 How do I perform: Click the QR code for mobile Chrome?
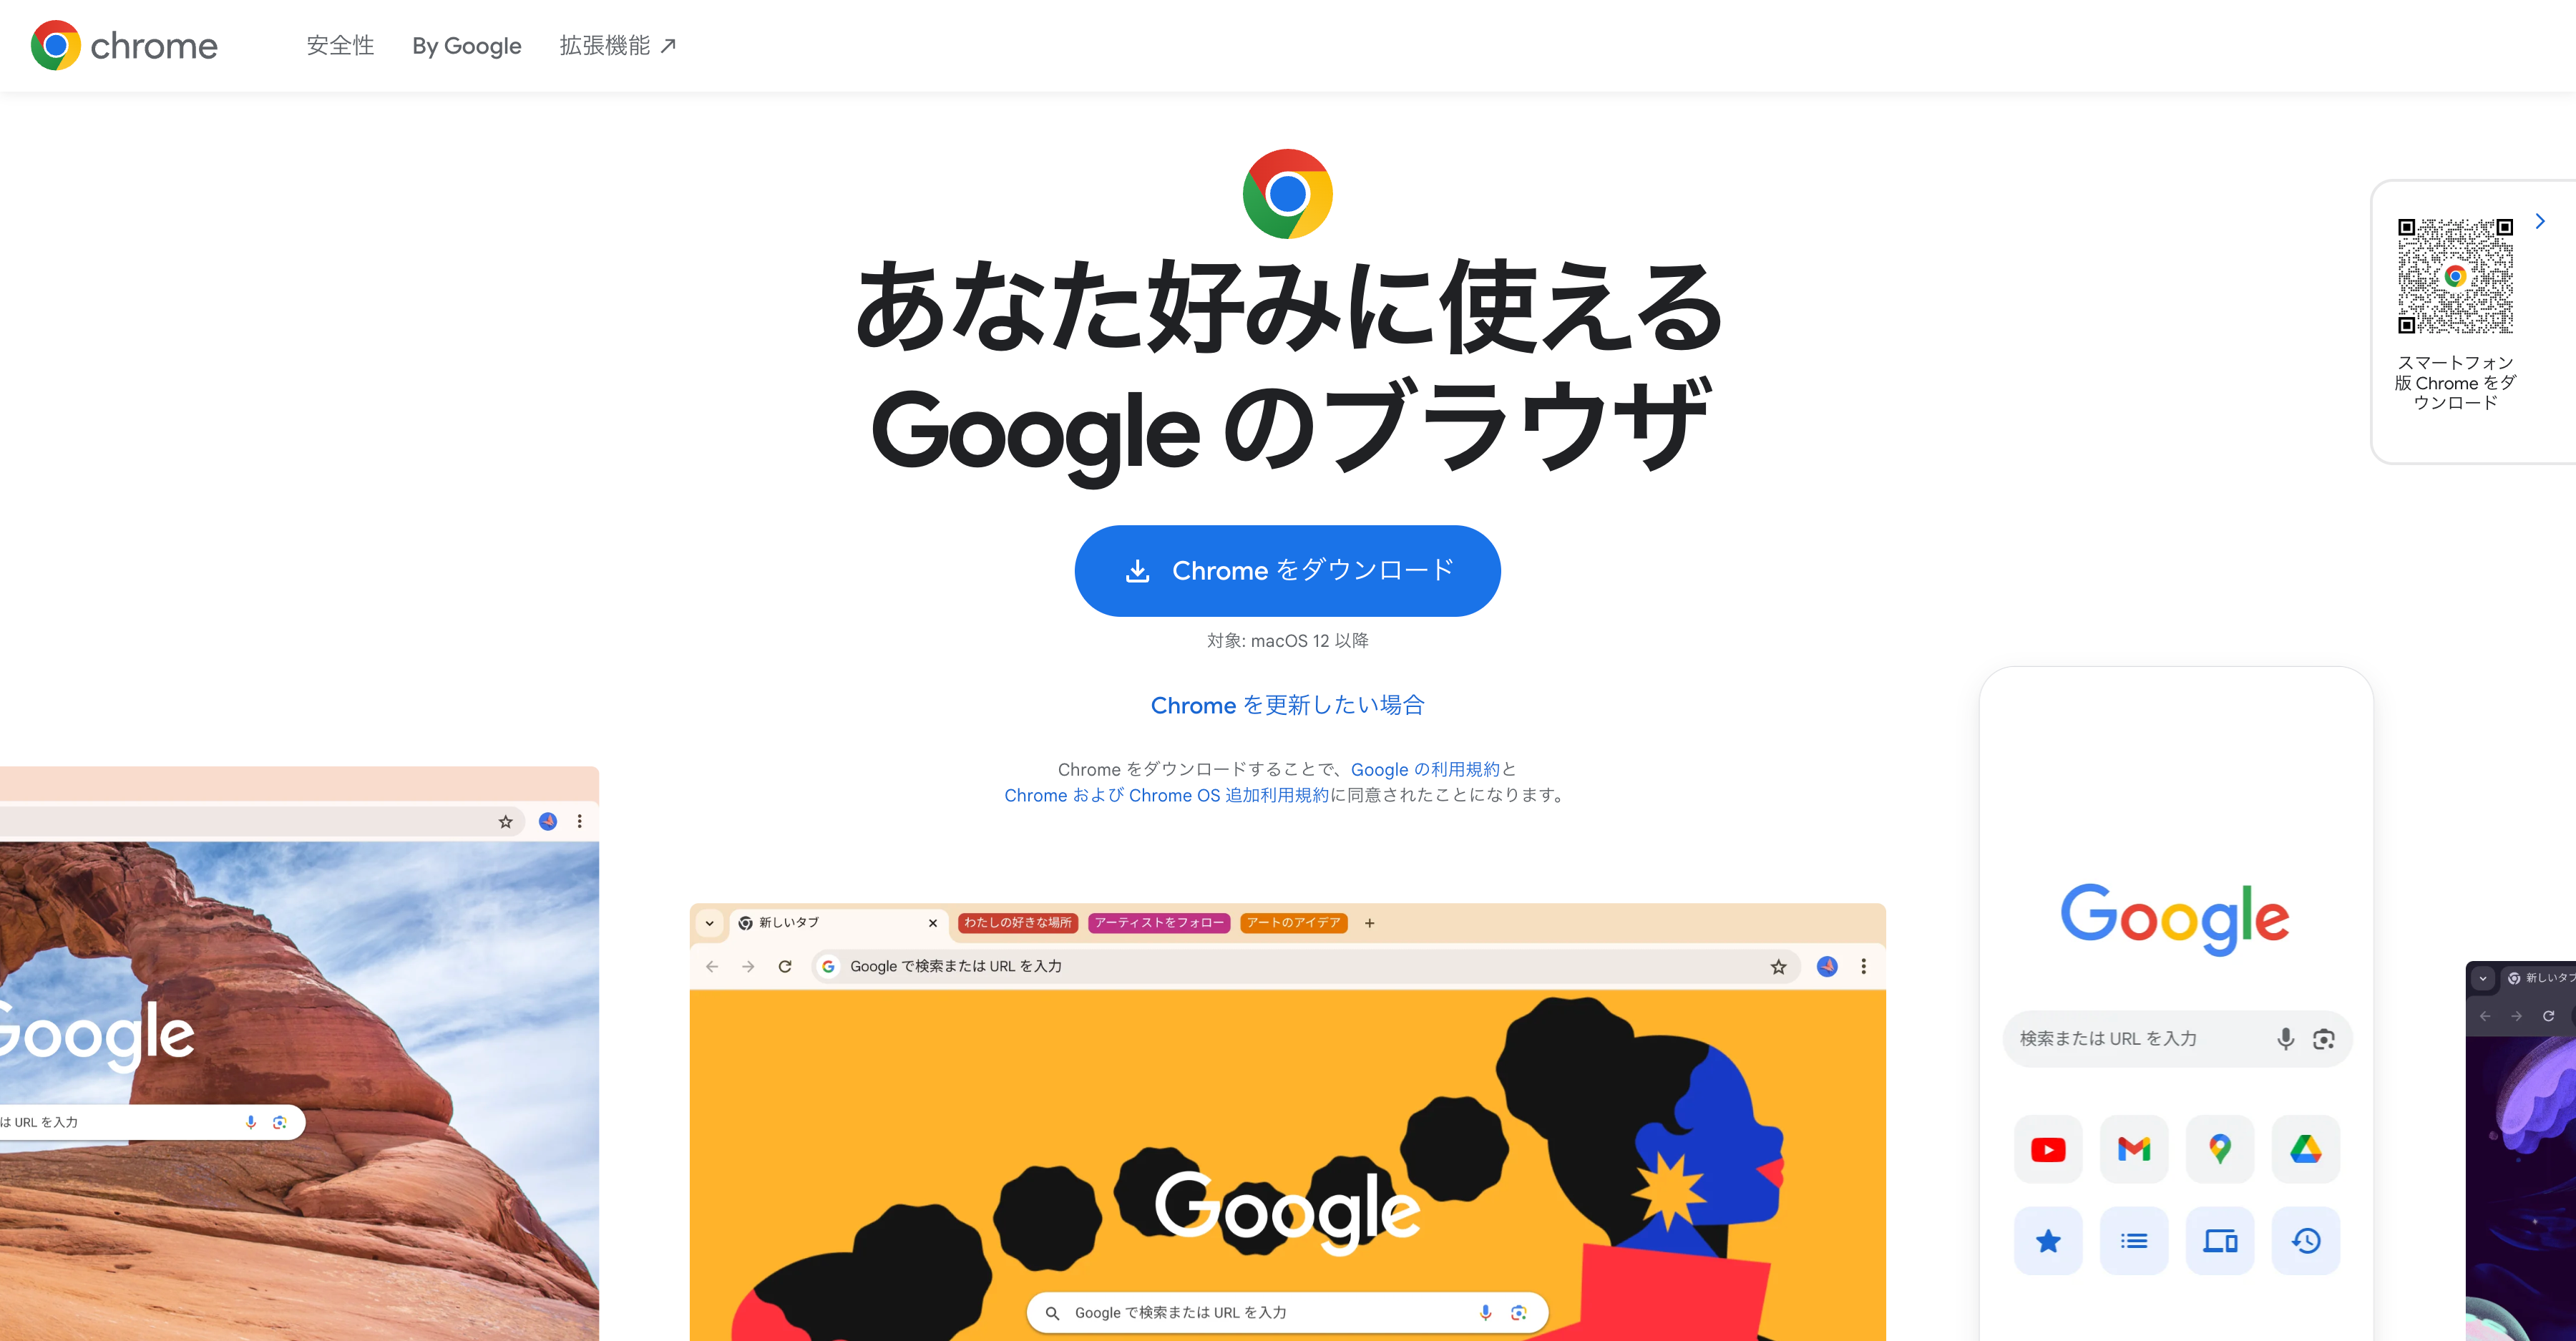click(x=2455, y=276)
